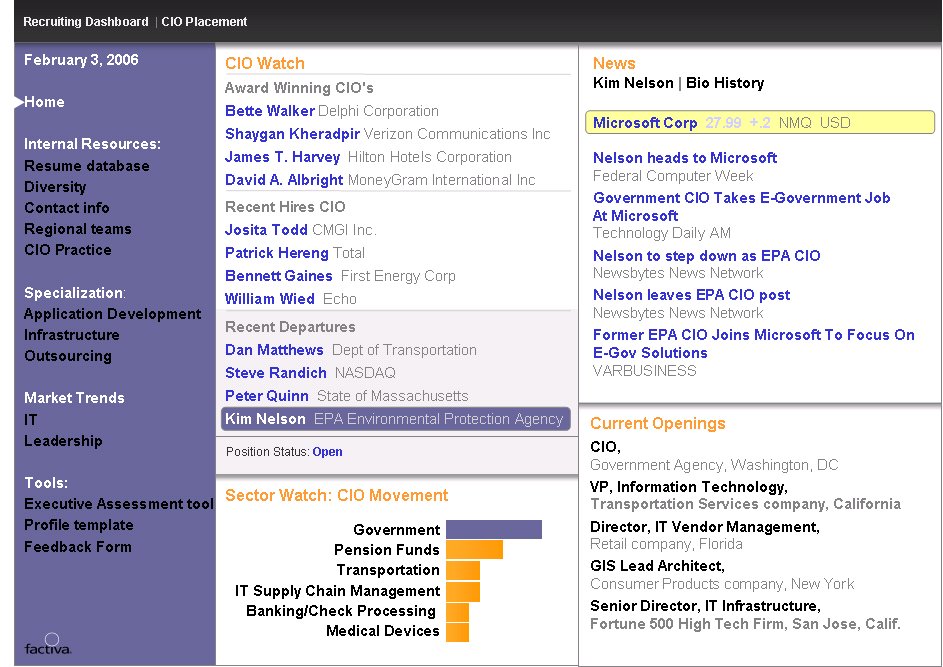Viewport: 943px width, 667px height.
Task: Switch to Bio History tab
Action: (725, 83)
